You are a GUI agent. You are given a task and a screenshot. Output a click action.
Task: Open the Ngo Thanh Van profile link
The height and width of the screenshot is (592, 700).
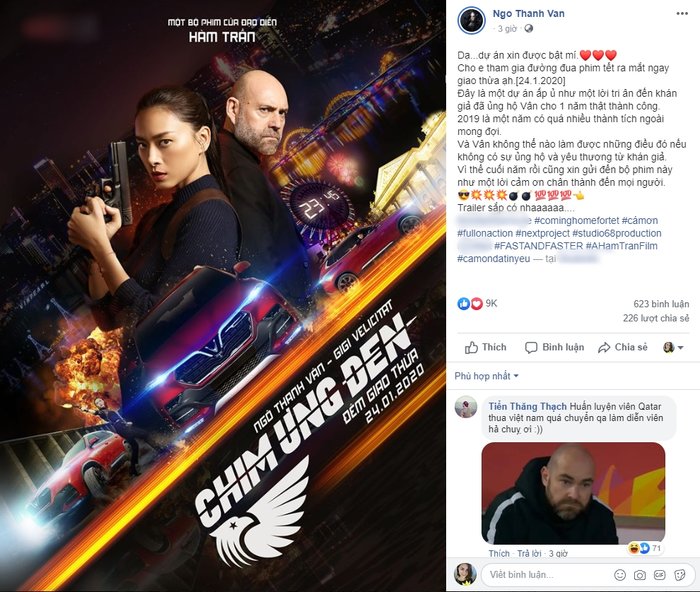tap(528, 13)
